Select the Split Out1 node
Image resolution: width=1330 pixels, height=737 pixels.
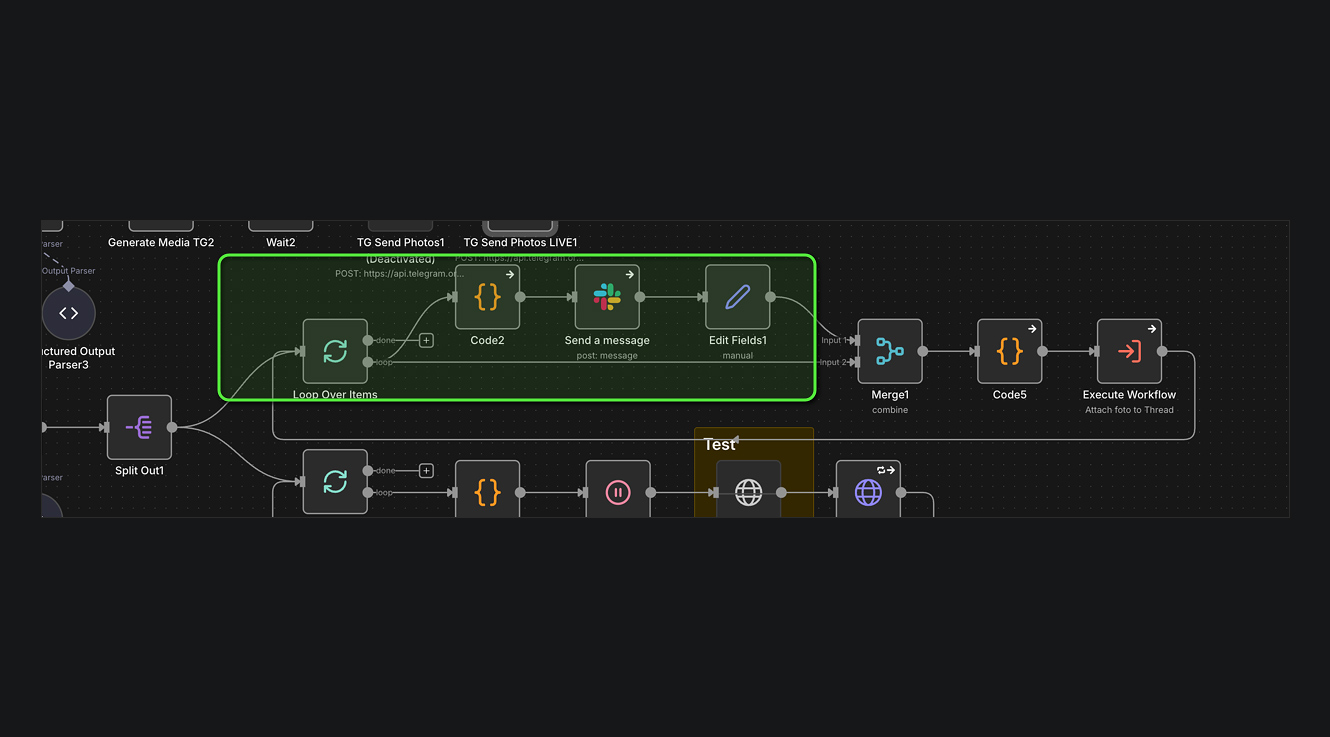139,427
